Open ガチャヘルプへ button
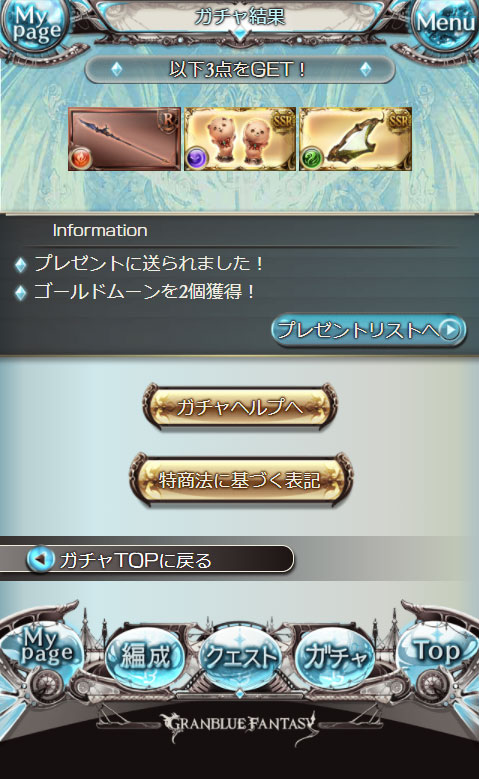The width and height of the screenshot is (479, 779). point(240,407)
